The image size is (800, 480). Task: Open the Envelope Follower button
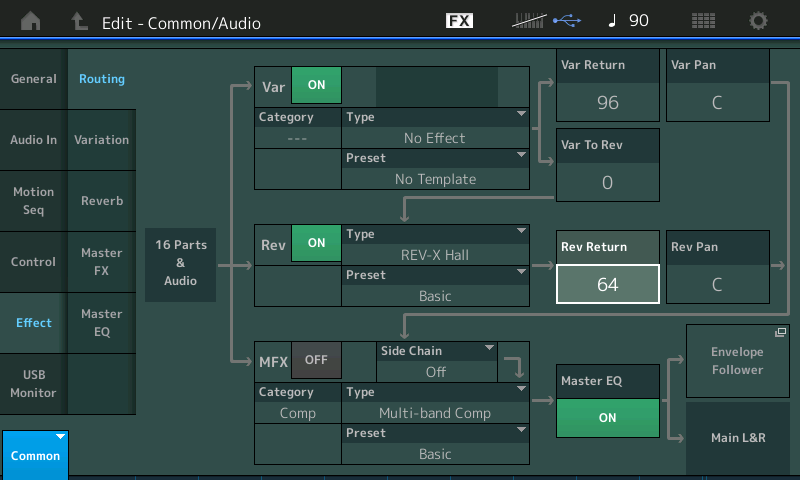(738, 361)
